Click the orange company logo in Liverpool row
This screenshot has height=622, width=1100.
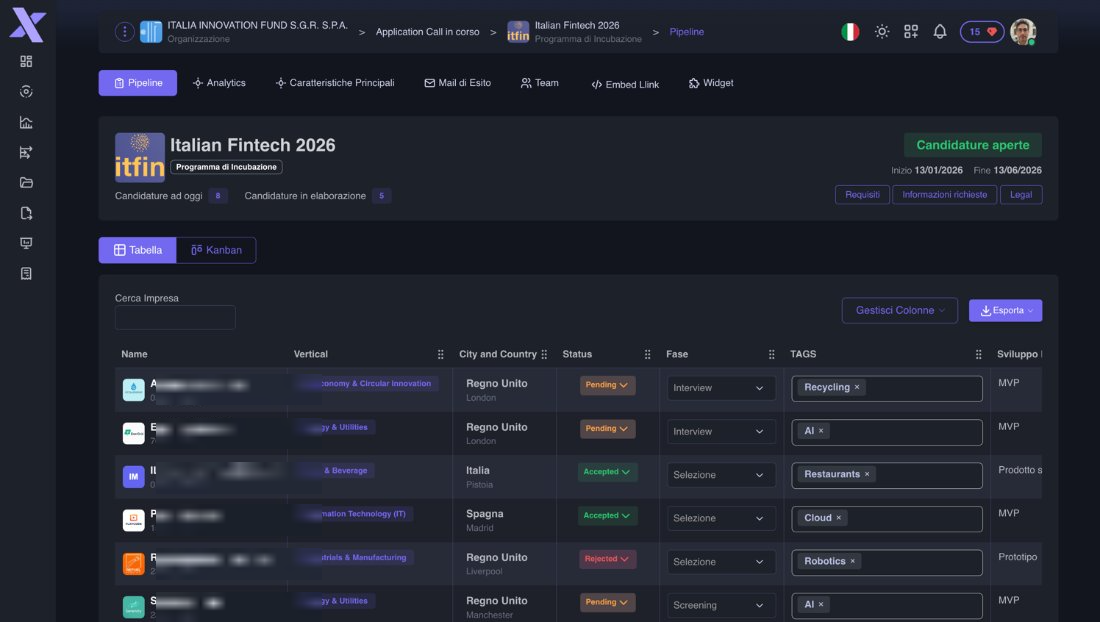(x=133, y=564)
